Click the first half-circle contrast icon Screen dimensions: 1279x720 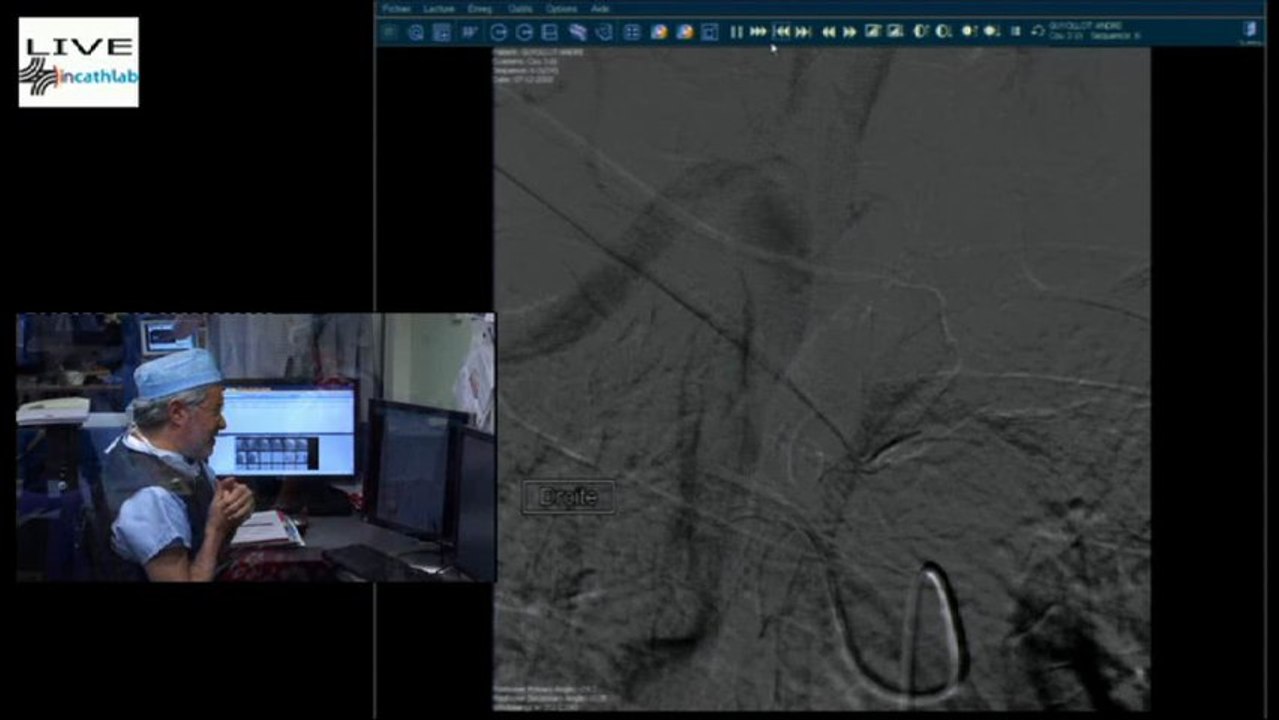coord(920,32)
